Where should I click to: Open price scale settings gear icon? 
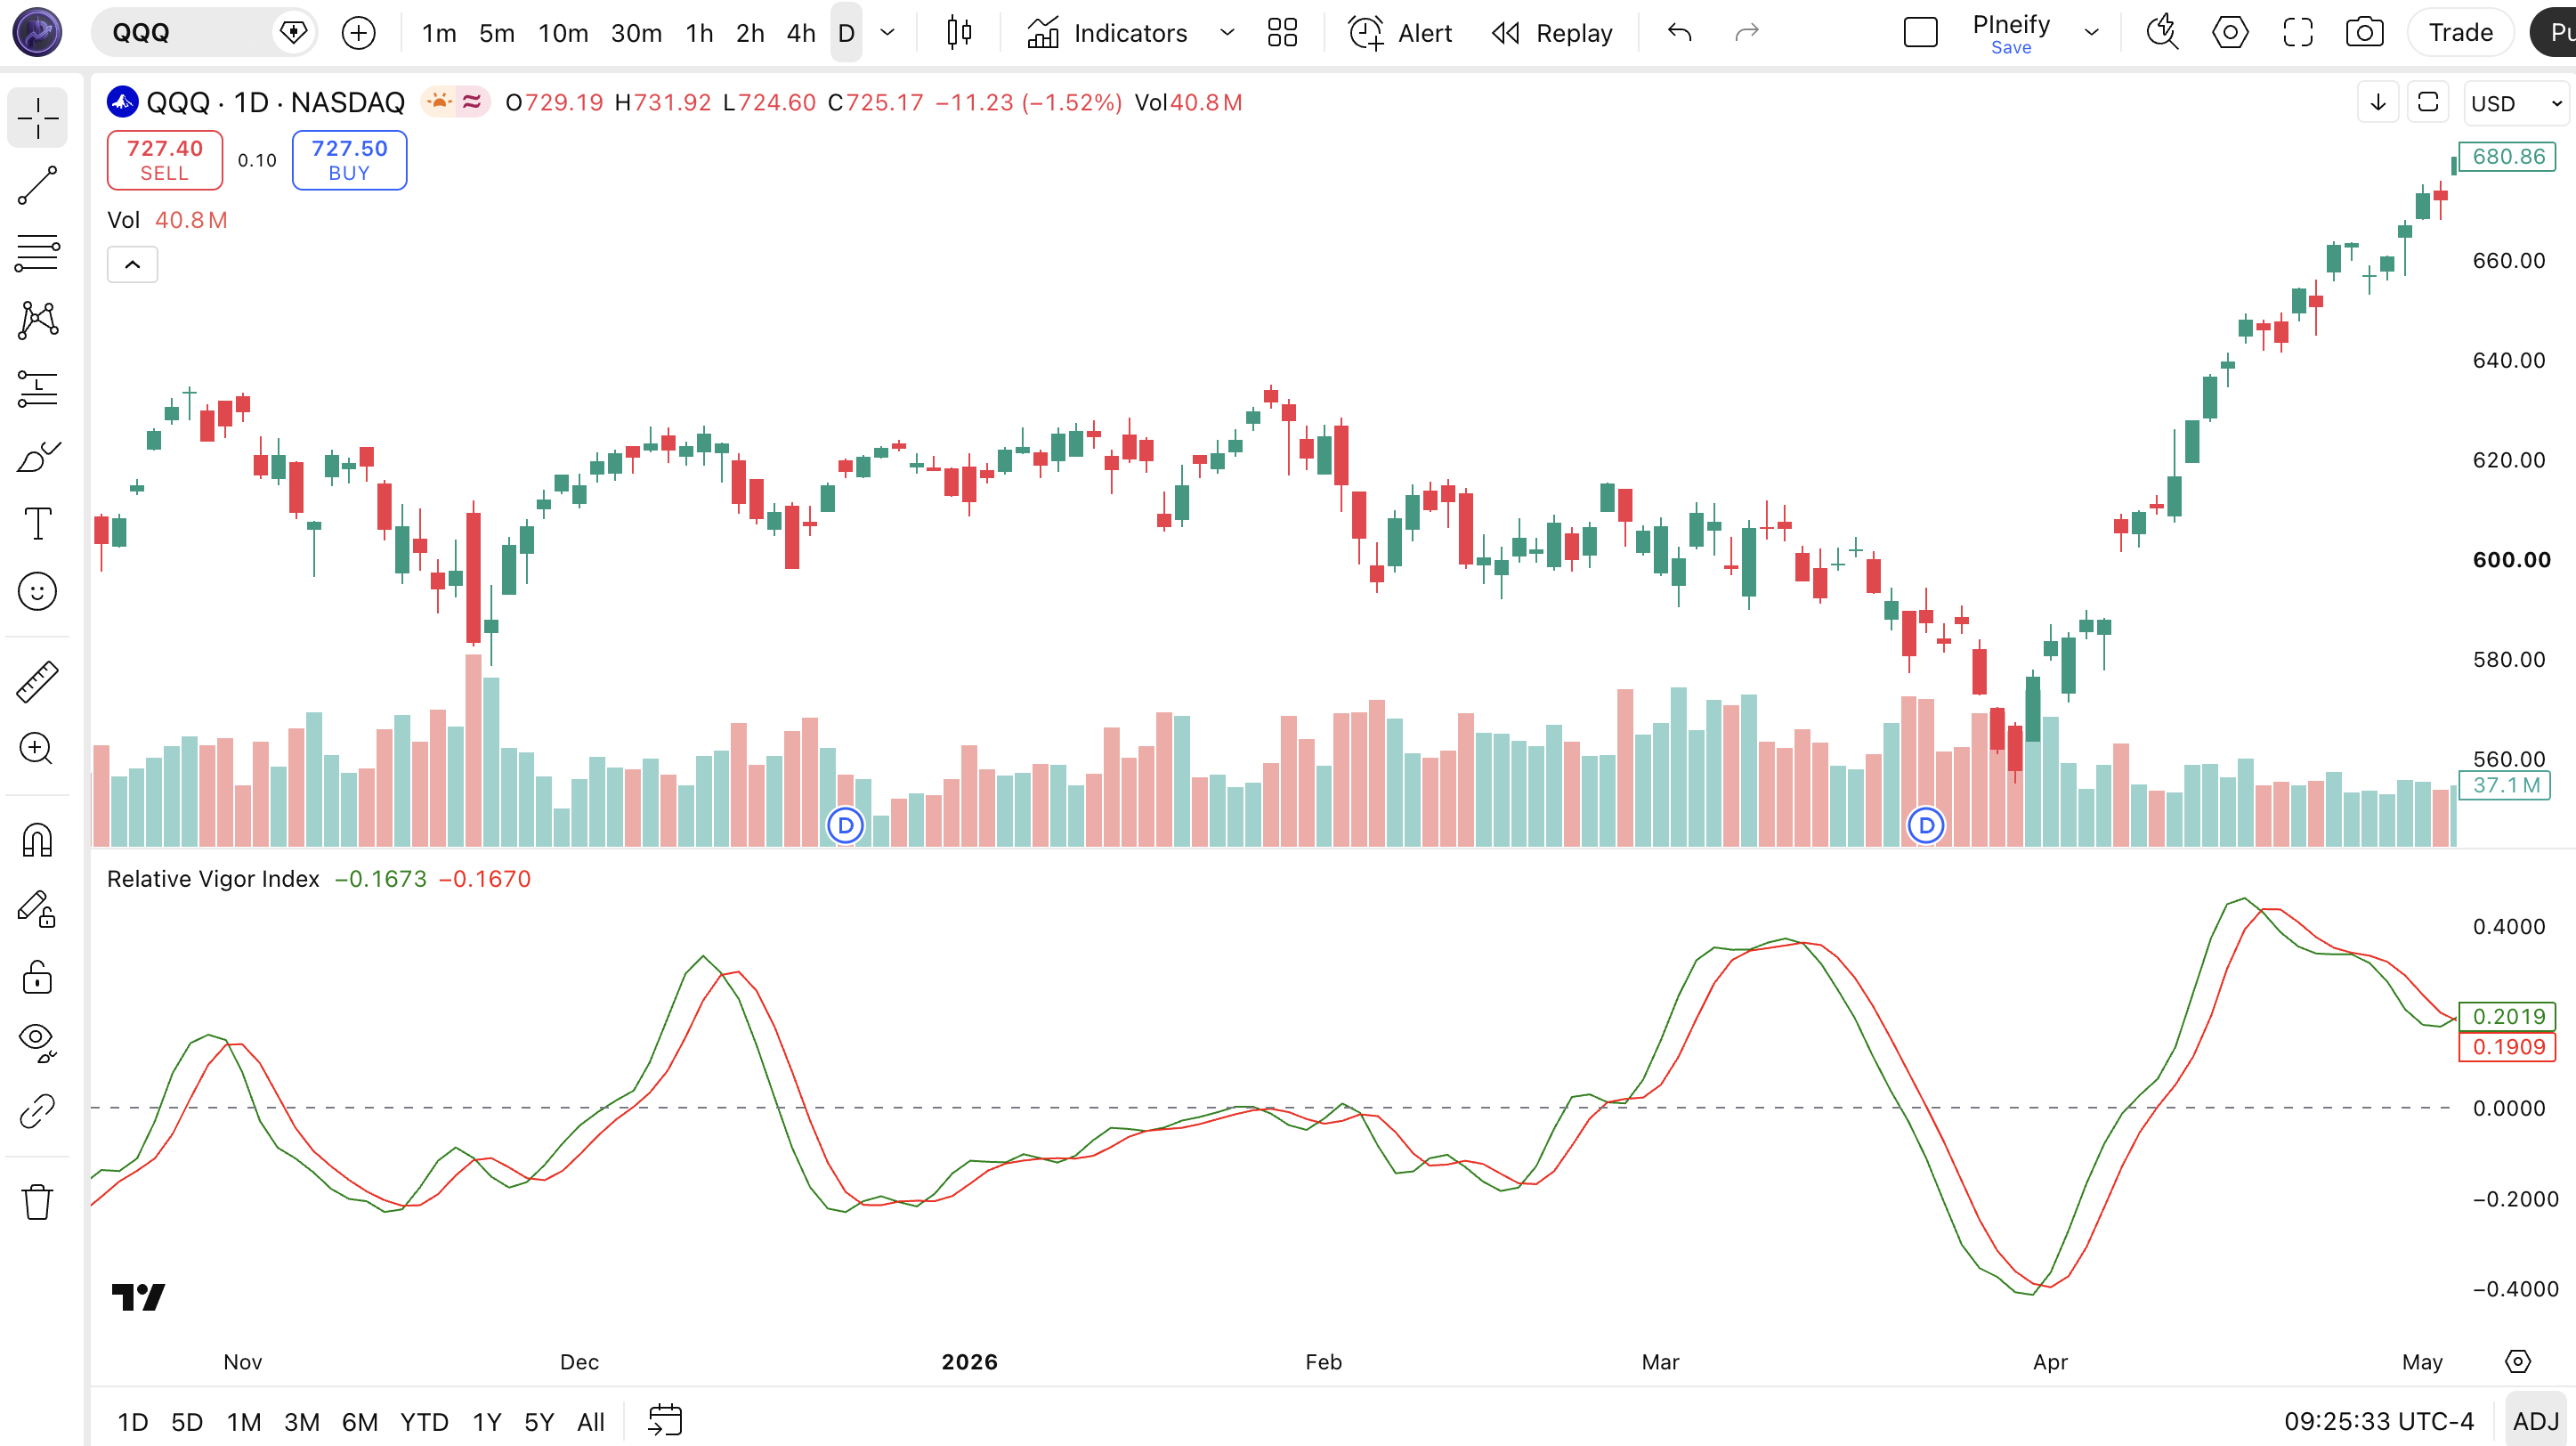tap(2517, 1361)
